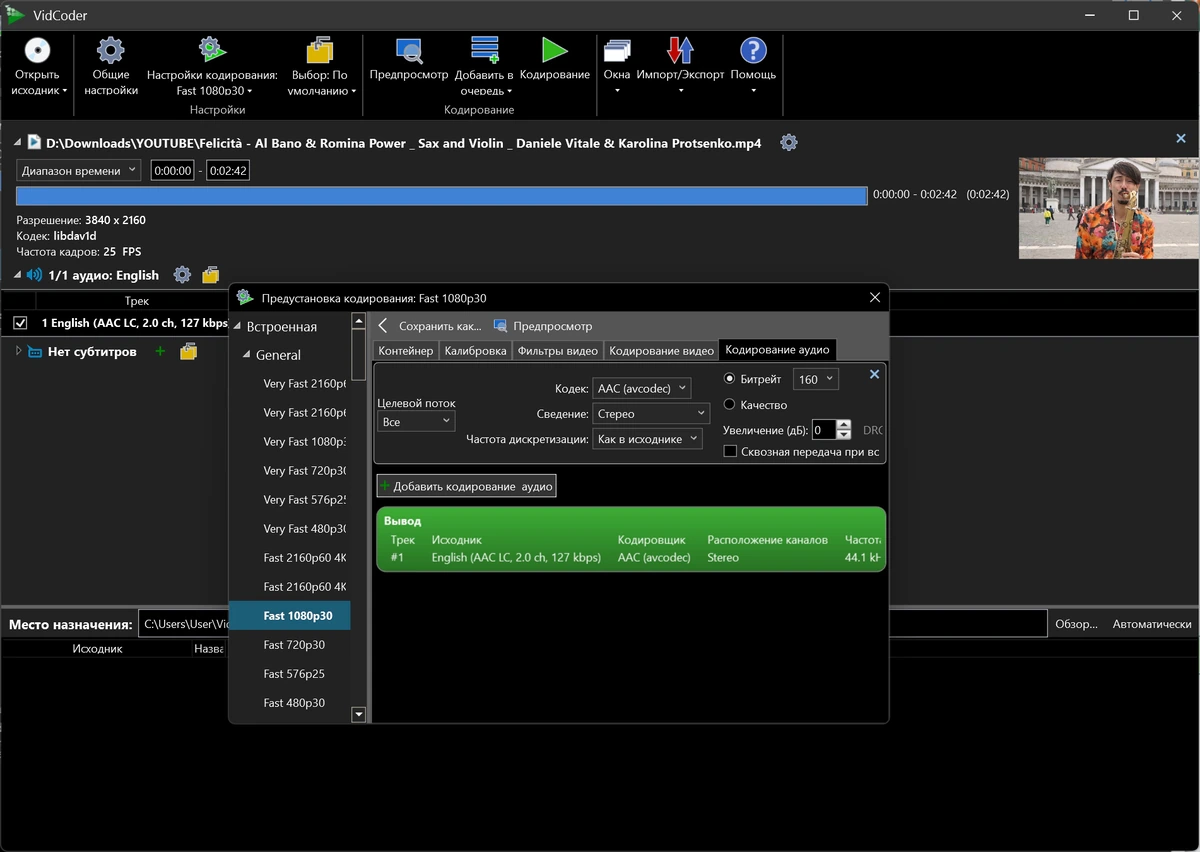The height and width of the screenshot is (852, 1200).
Task: Select Качество radio button
Action: (x=730, y=405)
